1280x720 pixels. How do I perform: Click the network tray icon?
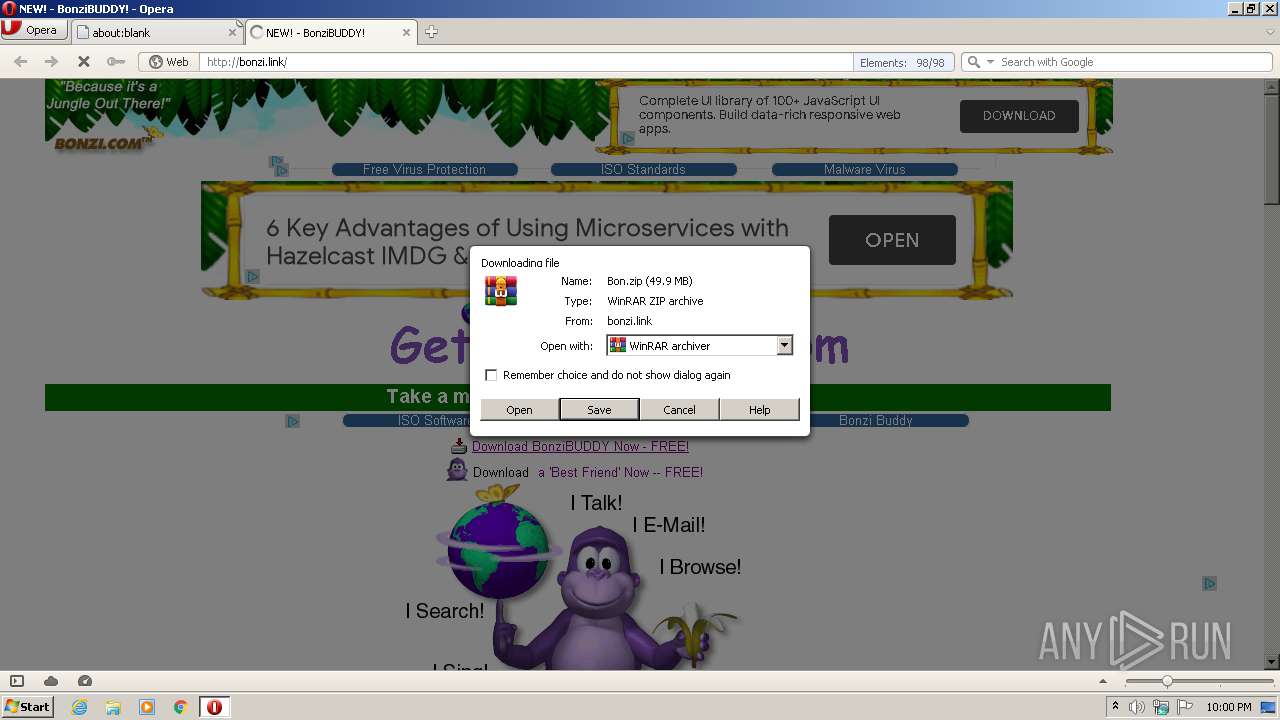coord(1161,707)
